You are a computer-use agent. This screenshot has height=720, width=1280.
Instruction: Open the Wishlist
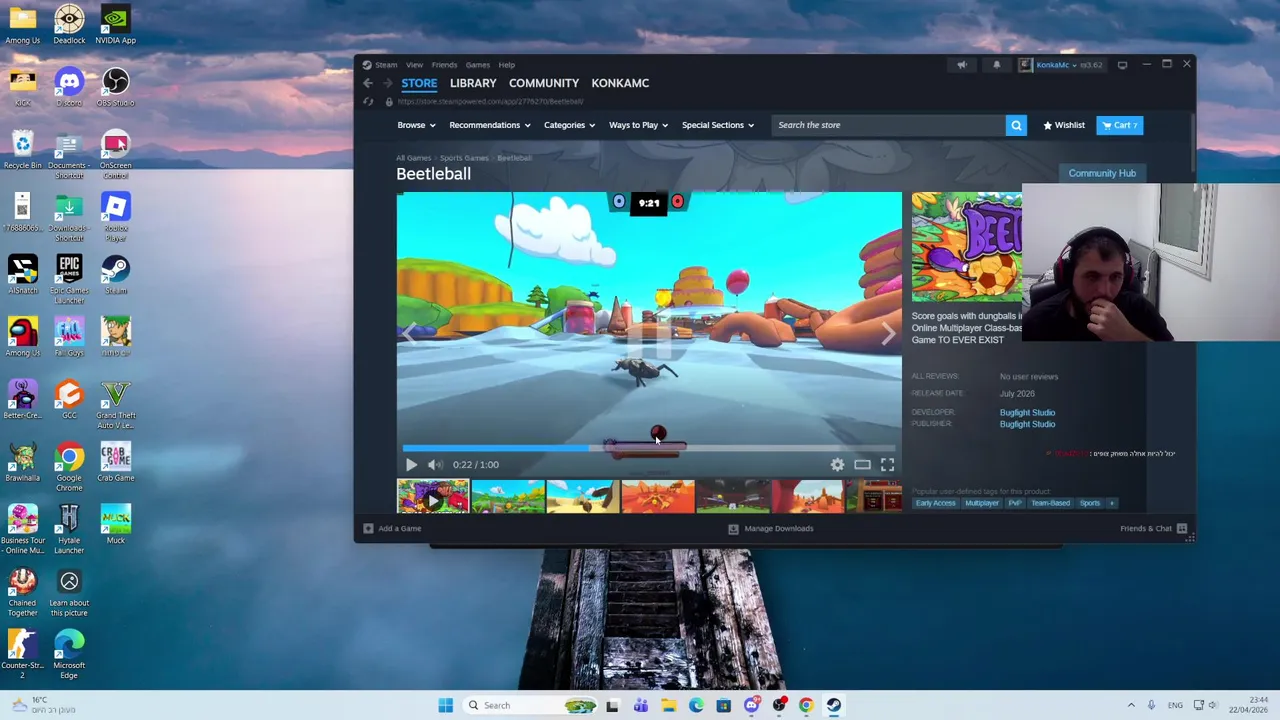[1064, 125]
